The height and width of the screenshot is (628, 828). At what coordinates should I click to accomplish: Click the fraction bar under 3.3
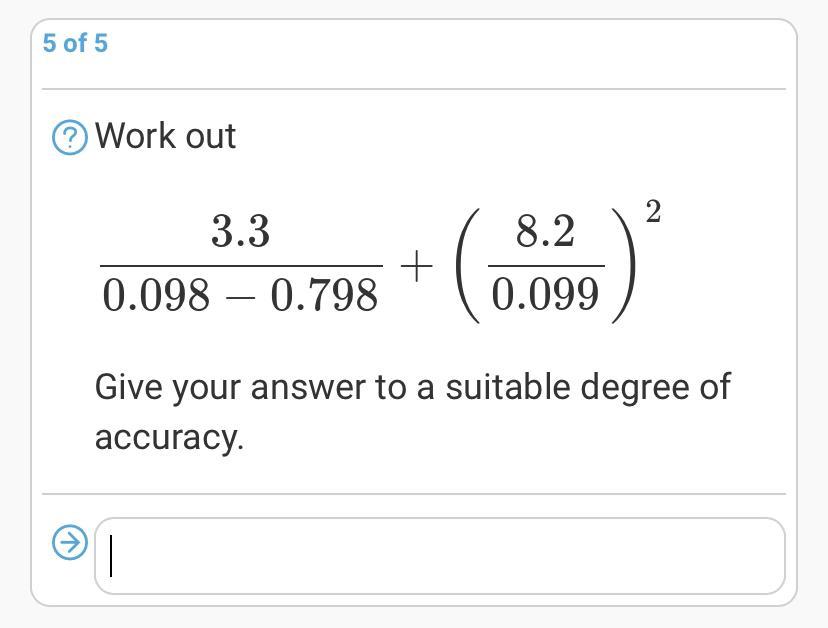click(241, 266)
